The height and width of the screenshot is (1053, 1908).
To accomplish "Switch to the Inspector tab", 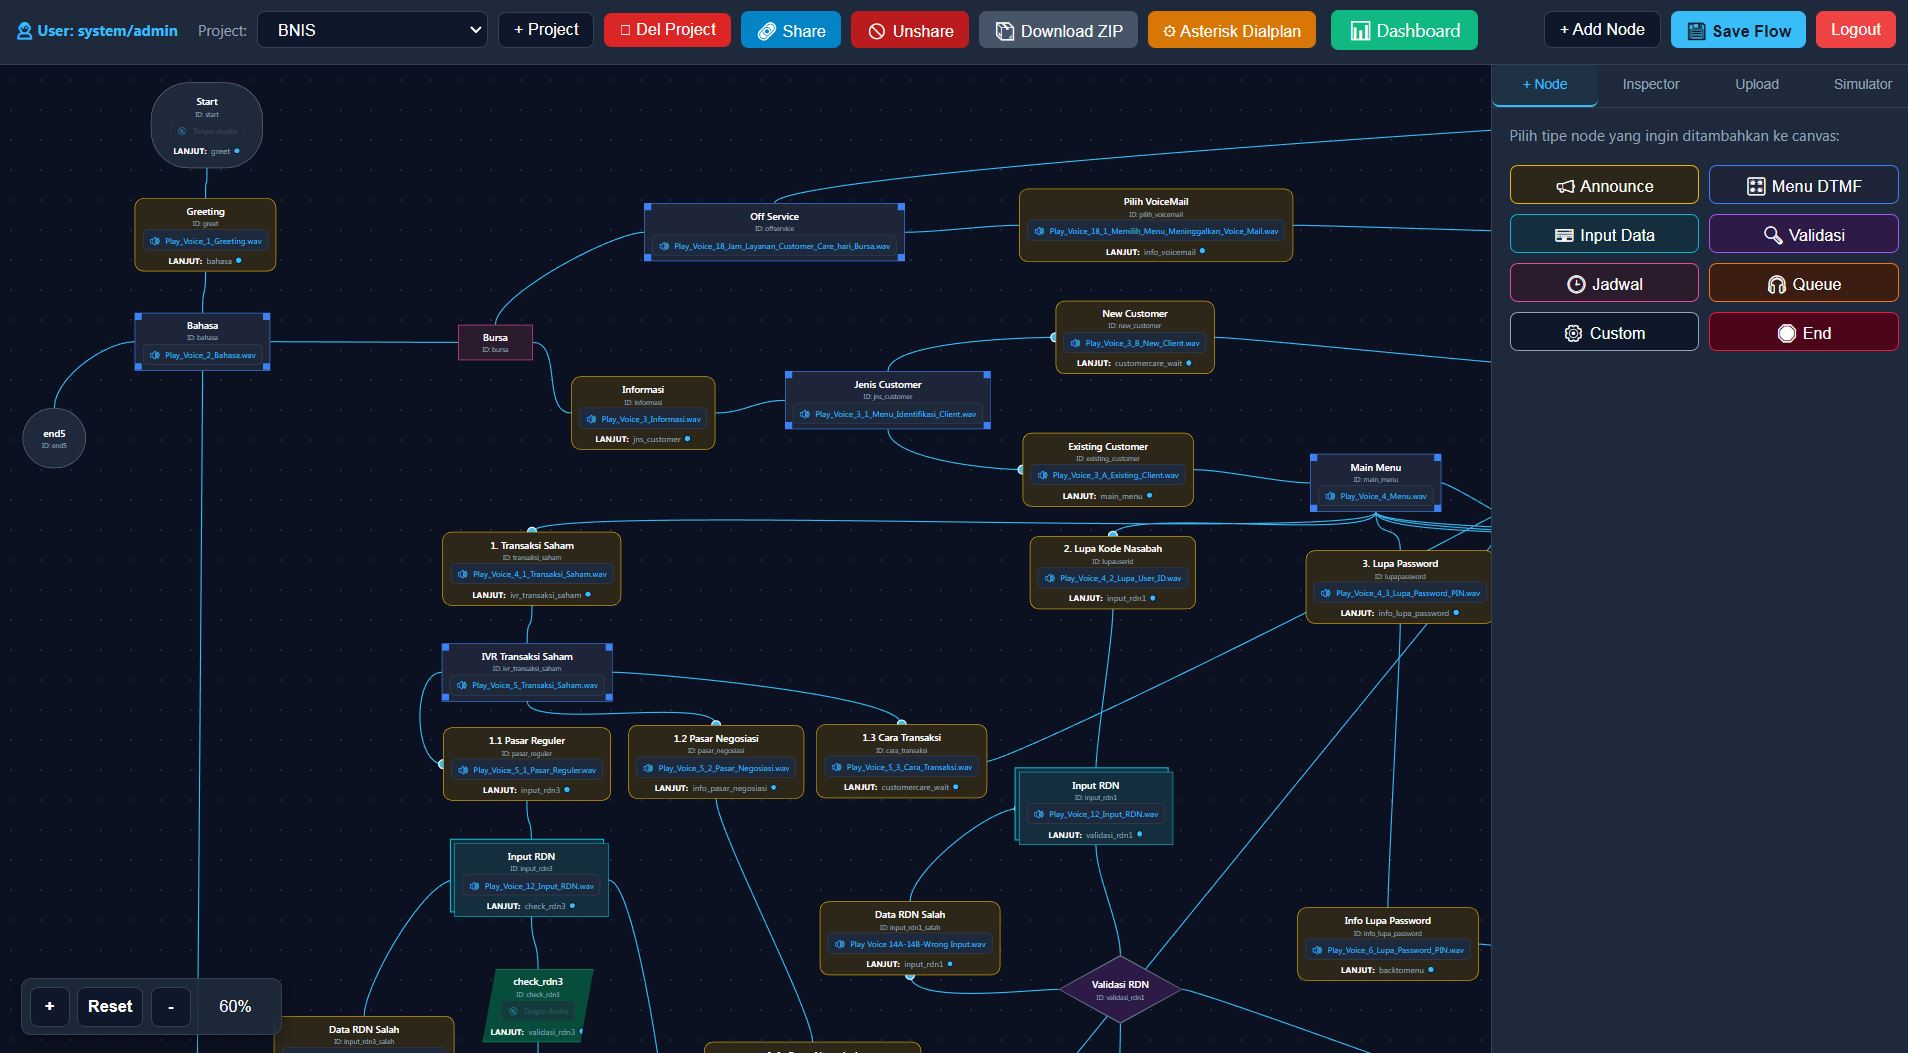I will point(1651,85).
